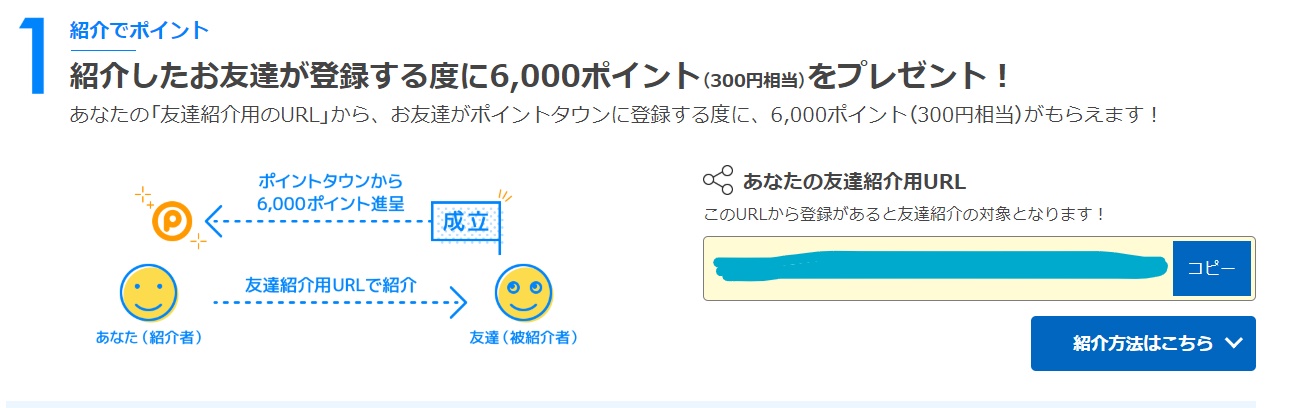This screenshot has height=408, width=1289.
Task: Click the あなたの友達紹介用URL title
Action: click(x=854, y=182)
